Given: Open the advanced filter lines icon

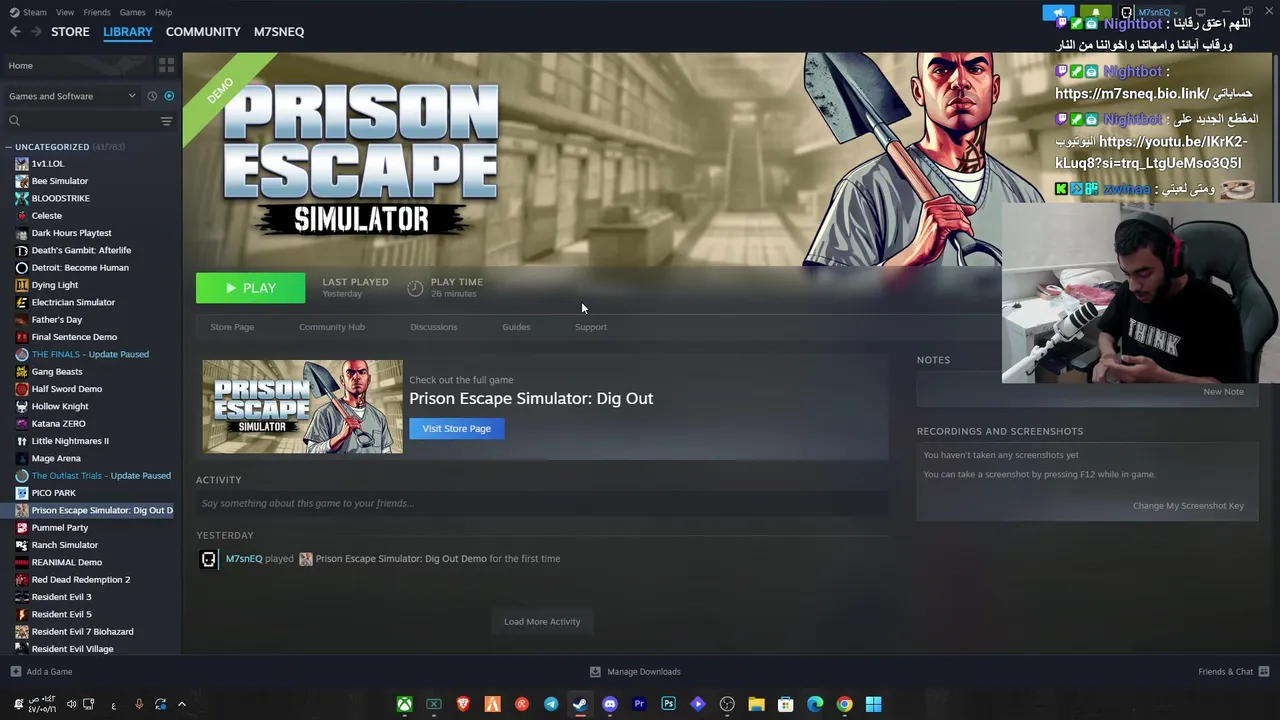Looking at the screenshot, I should click(166, 121).
